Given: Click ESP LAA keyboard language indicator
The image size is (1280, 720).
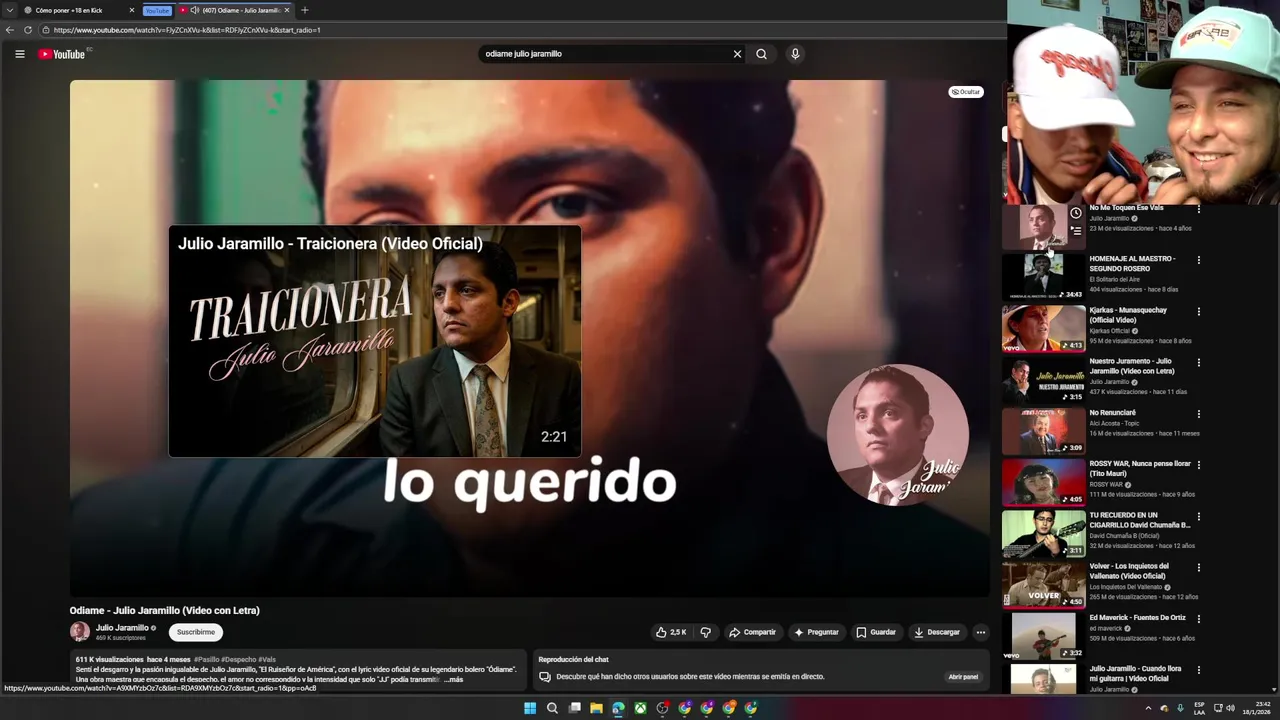Looking at the screenshot, I should [x=1199, y=708].
